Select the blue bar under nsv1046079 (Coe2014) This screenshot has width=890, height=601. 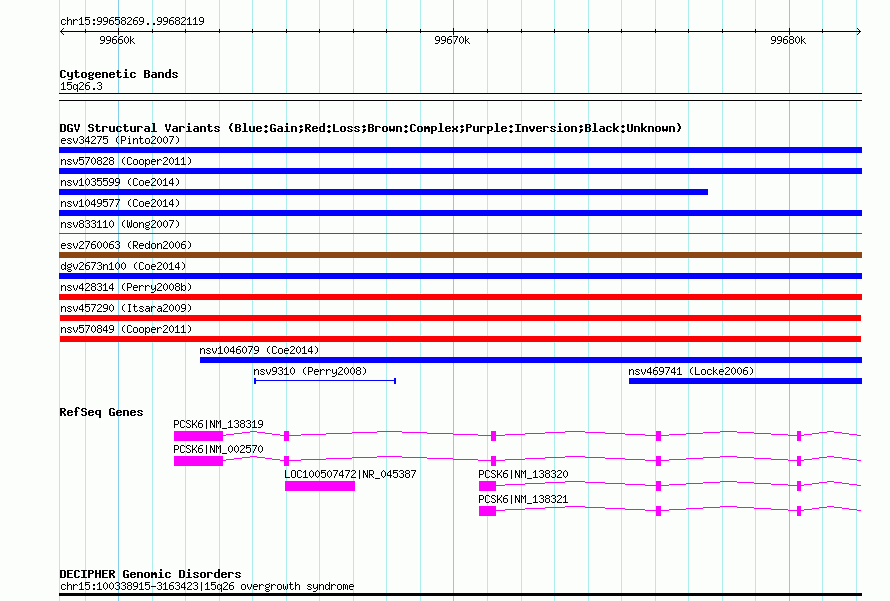point(531,360)
